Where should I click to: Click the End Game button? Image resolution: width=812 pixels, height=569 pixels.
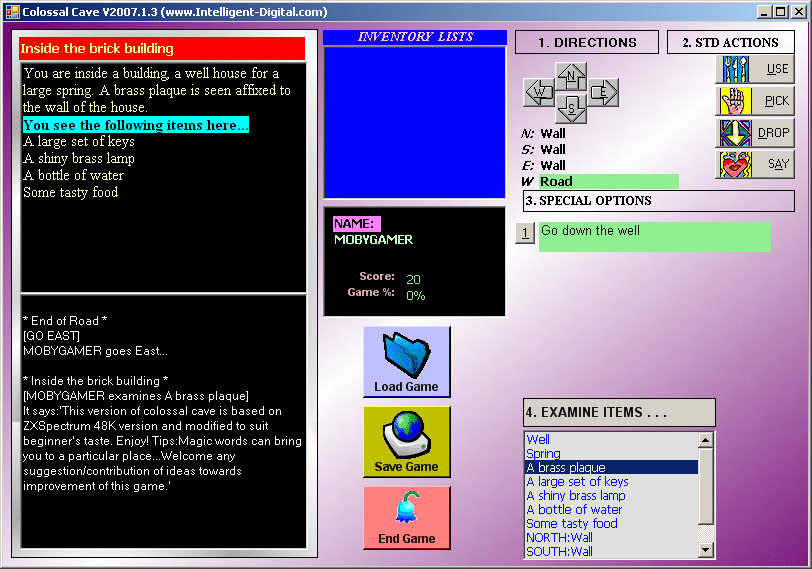(x=406, y=518)
